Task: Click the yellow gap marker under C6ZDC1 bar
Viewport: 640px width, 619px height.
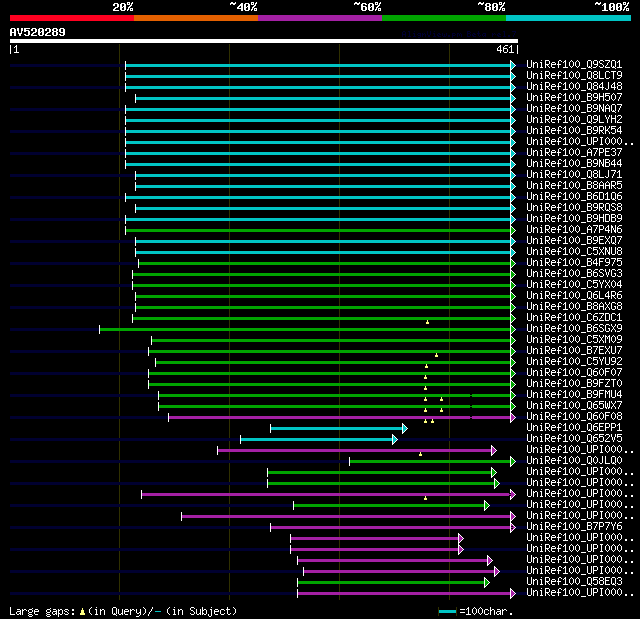Action: [427, 322]
